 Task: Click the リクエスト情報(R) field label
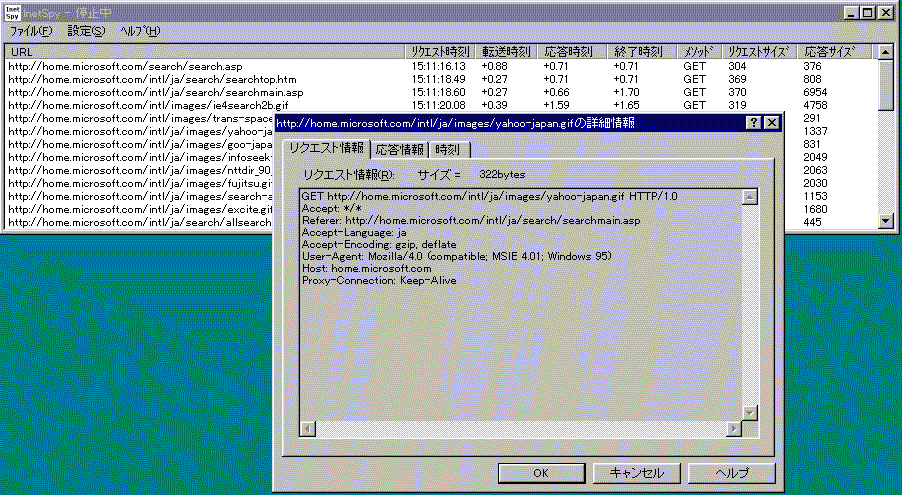(349, 174)
